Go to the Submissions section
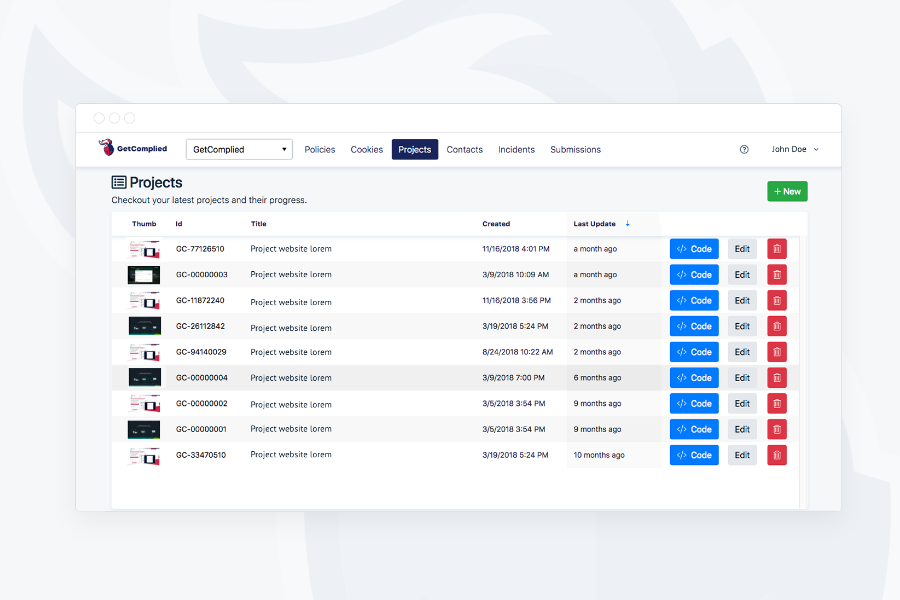This screenshot has height=600, width=900. [575, 149]
